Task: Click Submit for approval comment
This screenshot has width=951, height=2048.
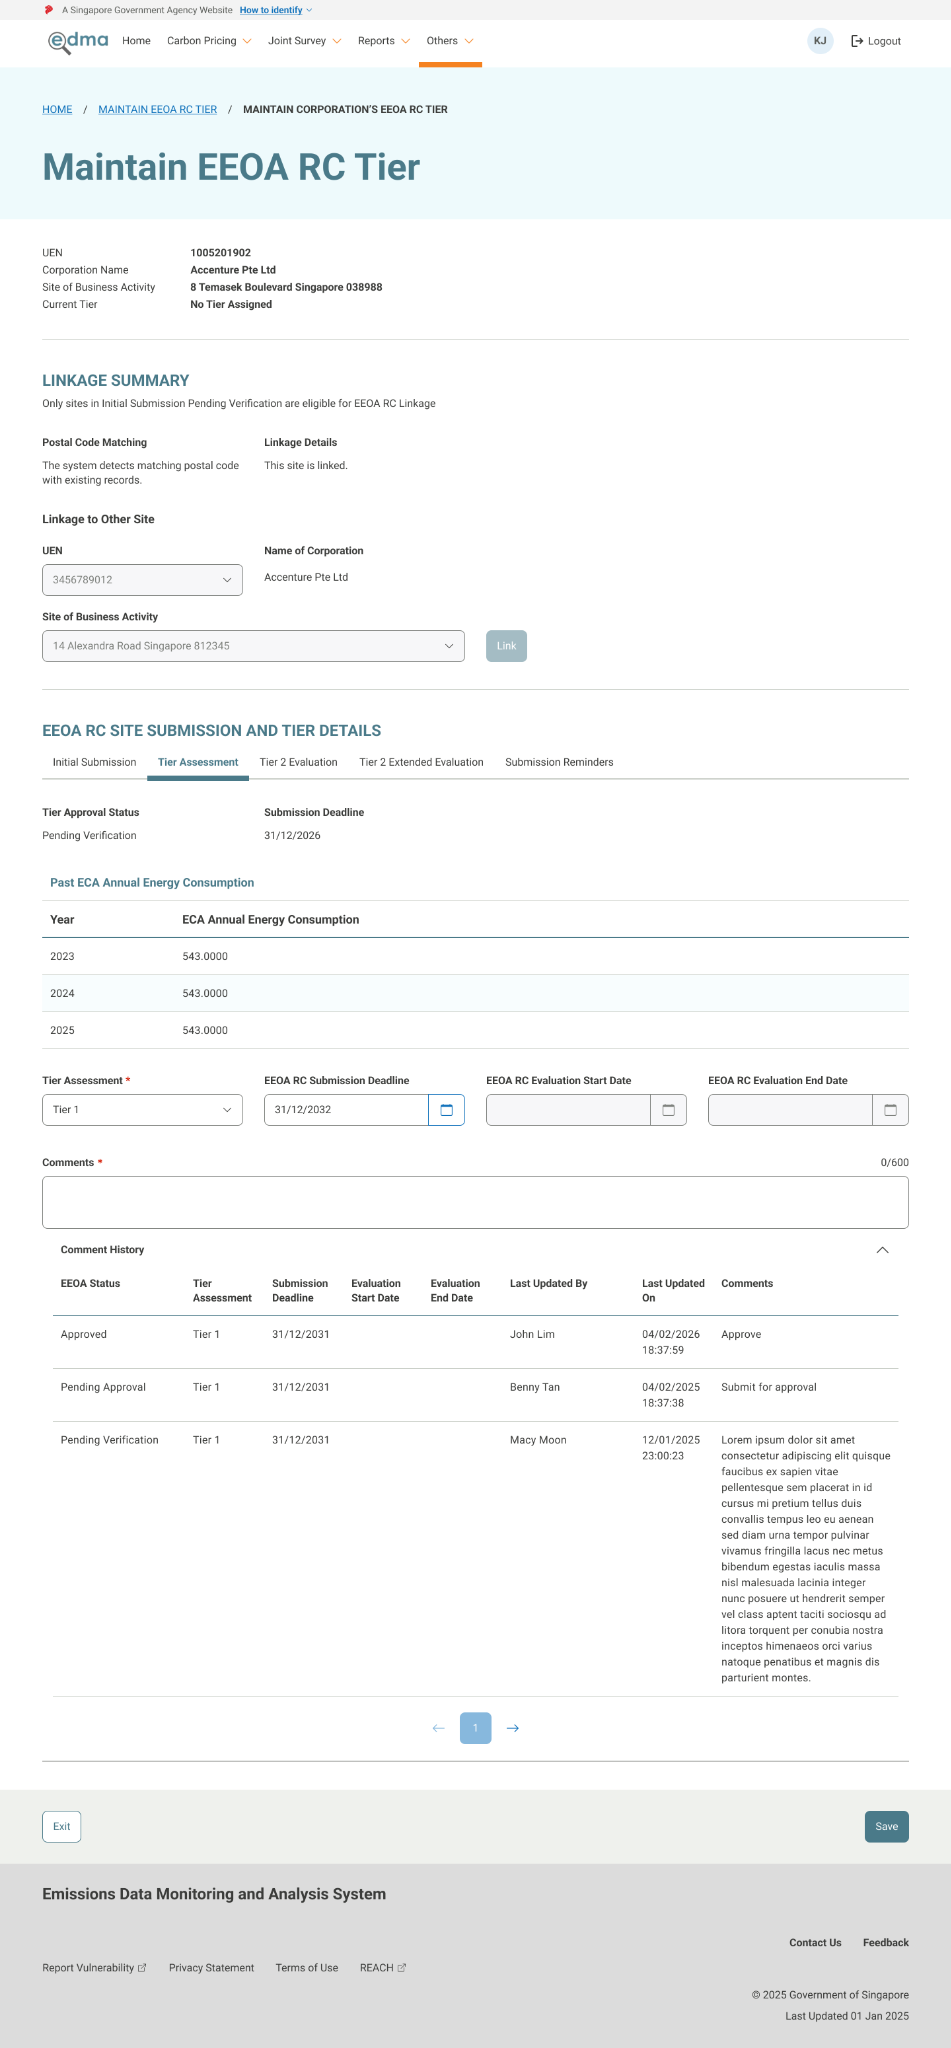Action: pos(768,1388)
